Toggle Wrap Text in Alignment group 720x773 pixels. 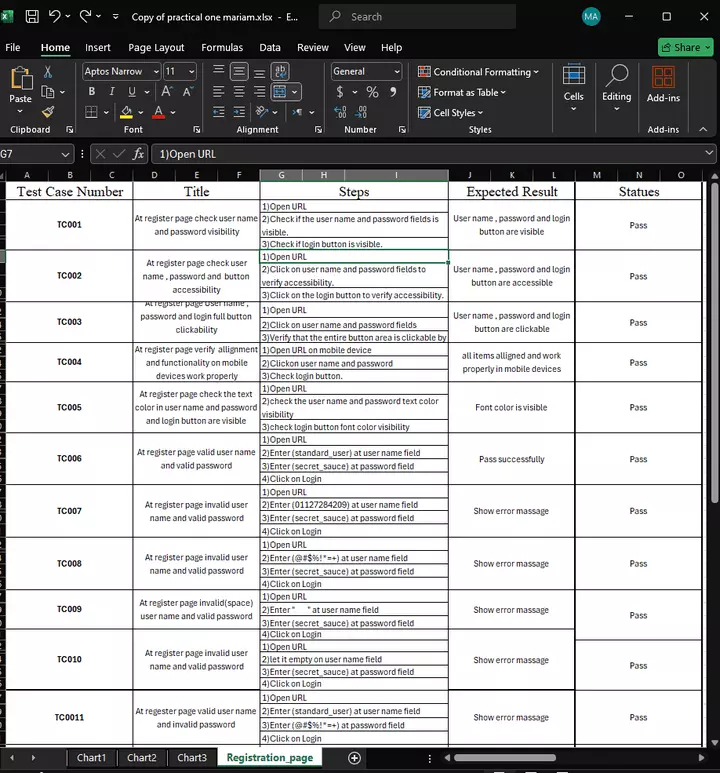[281, 71]
